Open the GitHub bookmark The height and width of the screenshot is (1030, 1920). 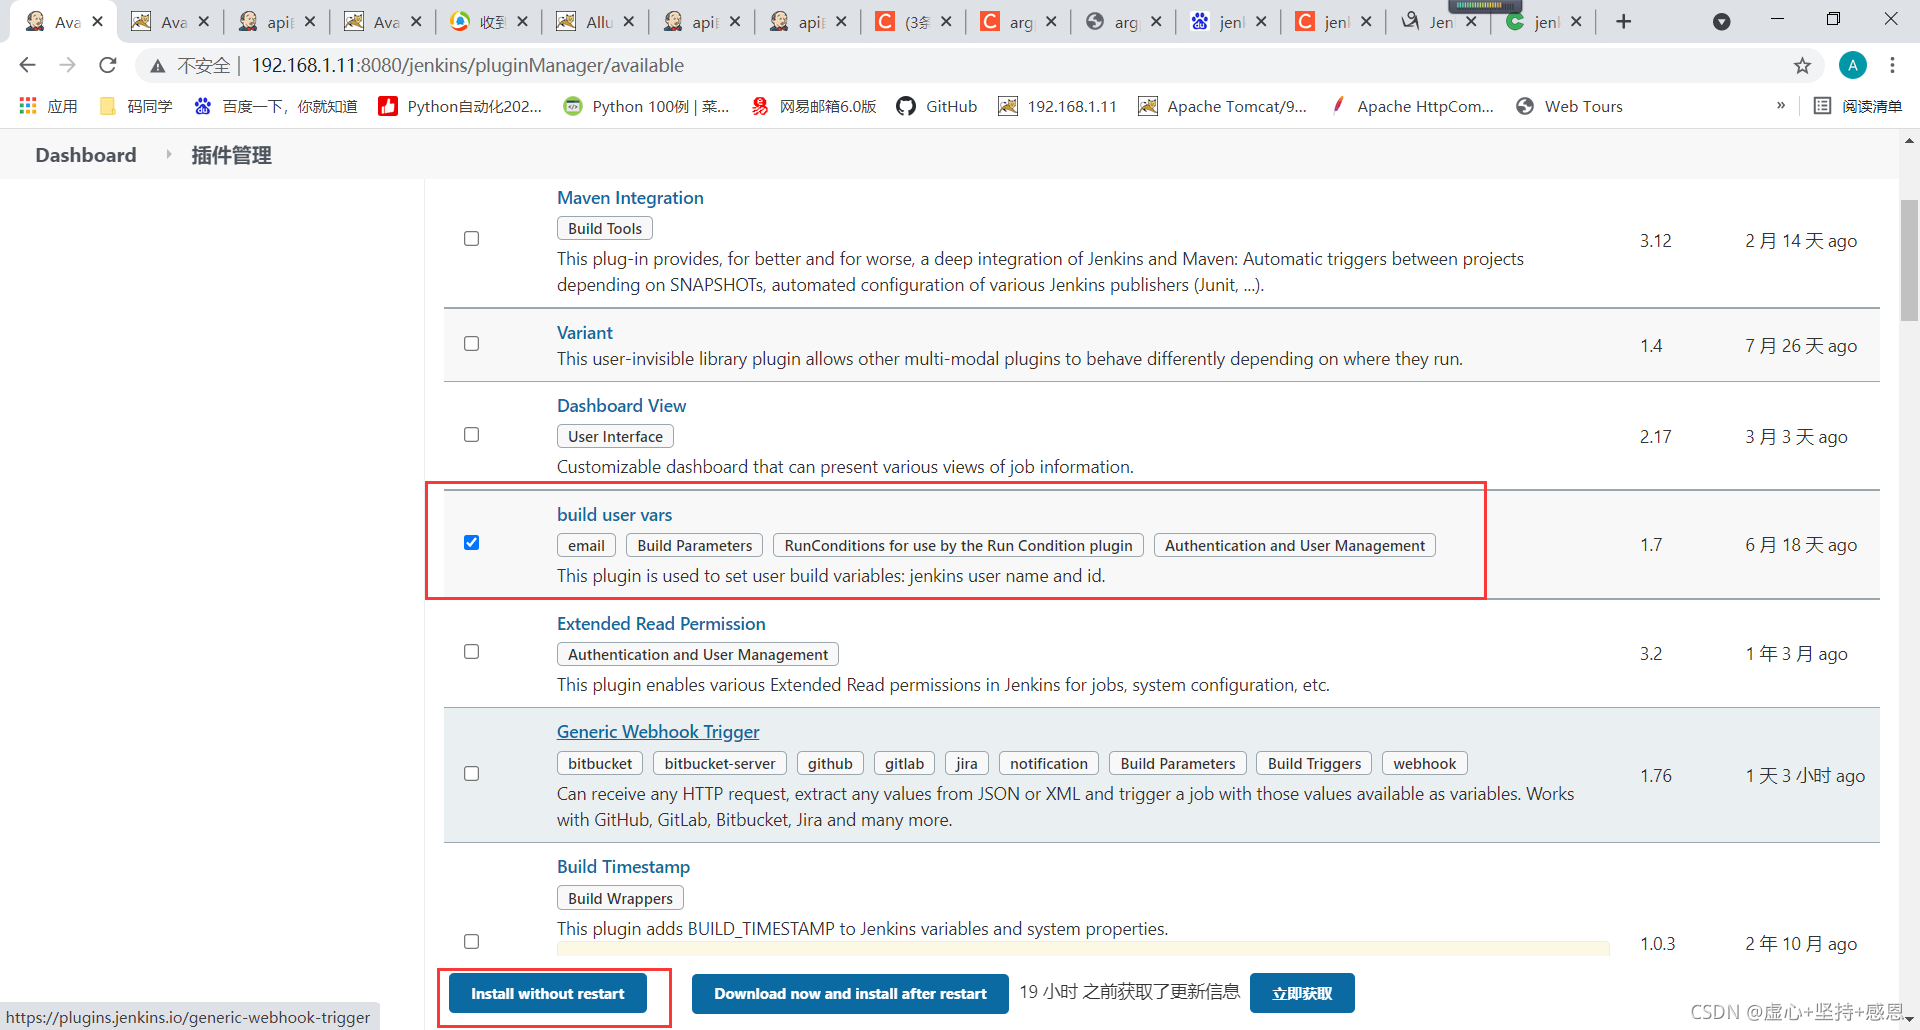[x=936, y=106]
